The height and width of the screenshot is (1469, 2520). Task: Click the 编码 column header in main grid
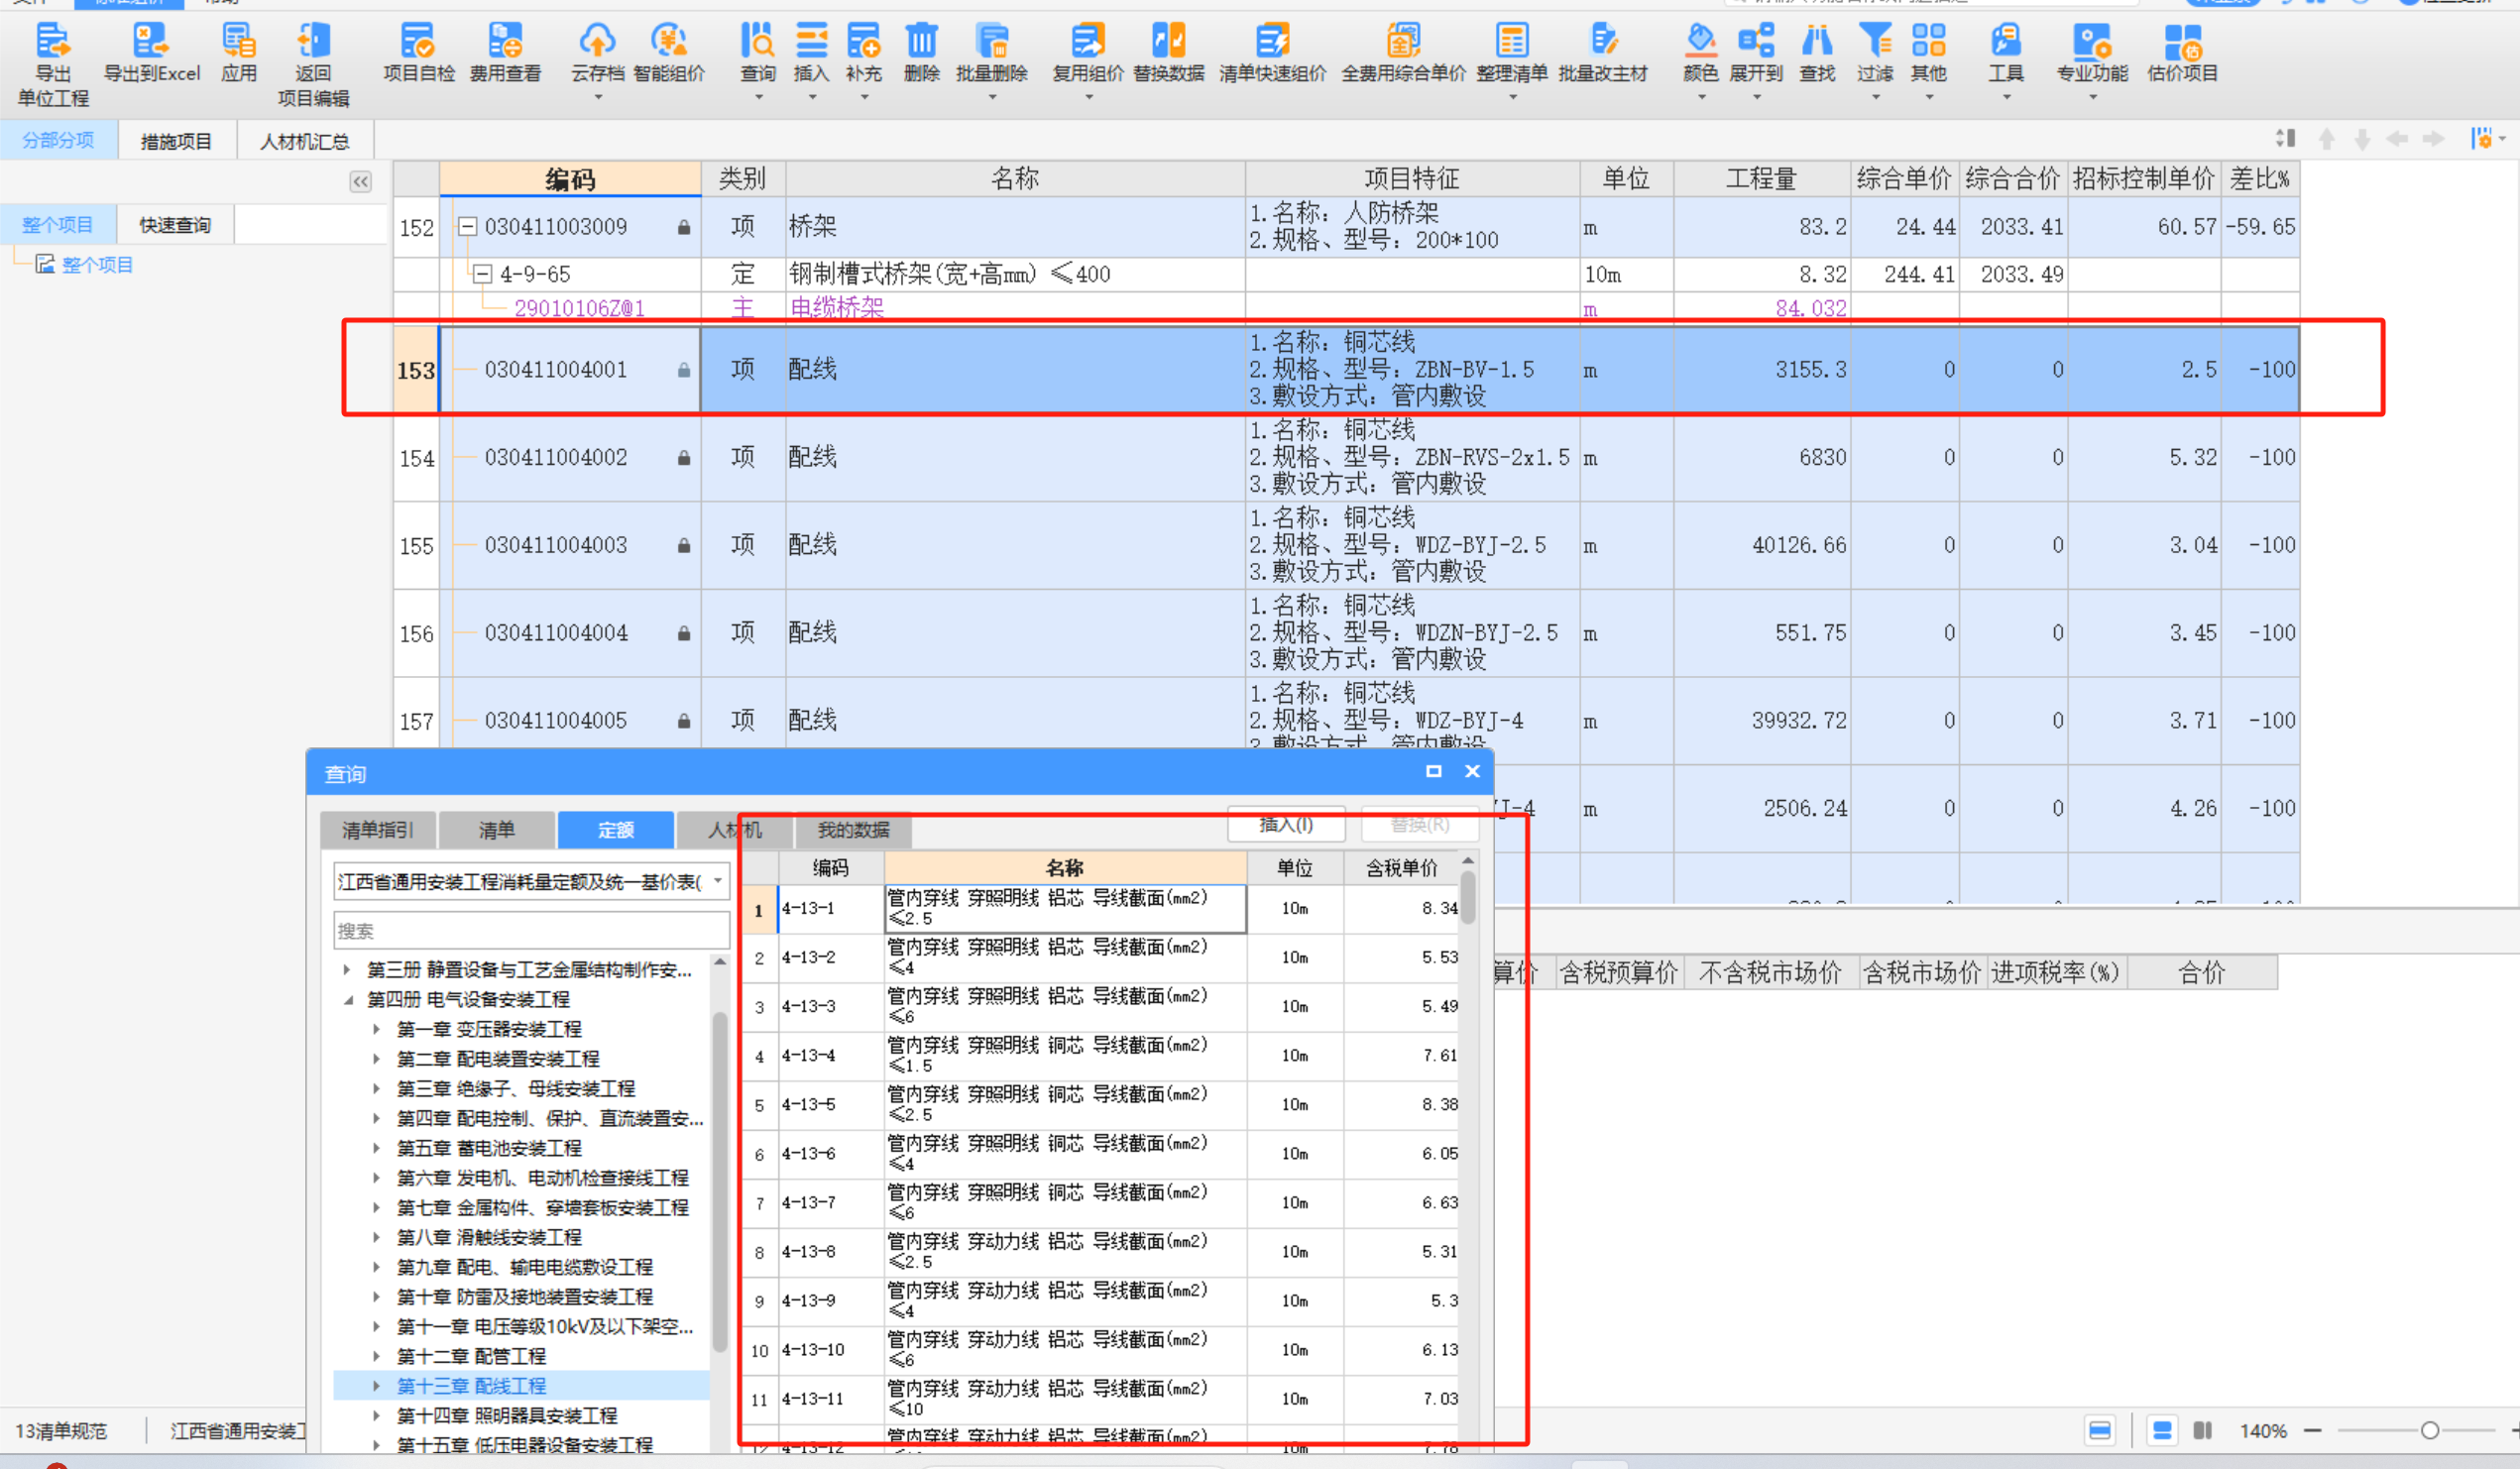click(570, 179)
